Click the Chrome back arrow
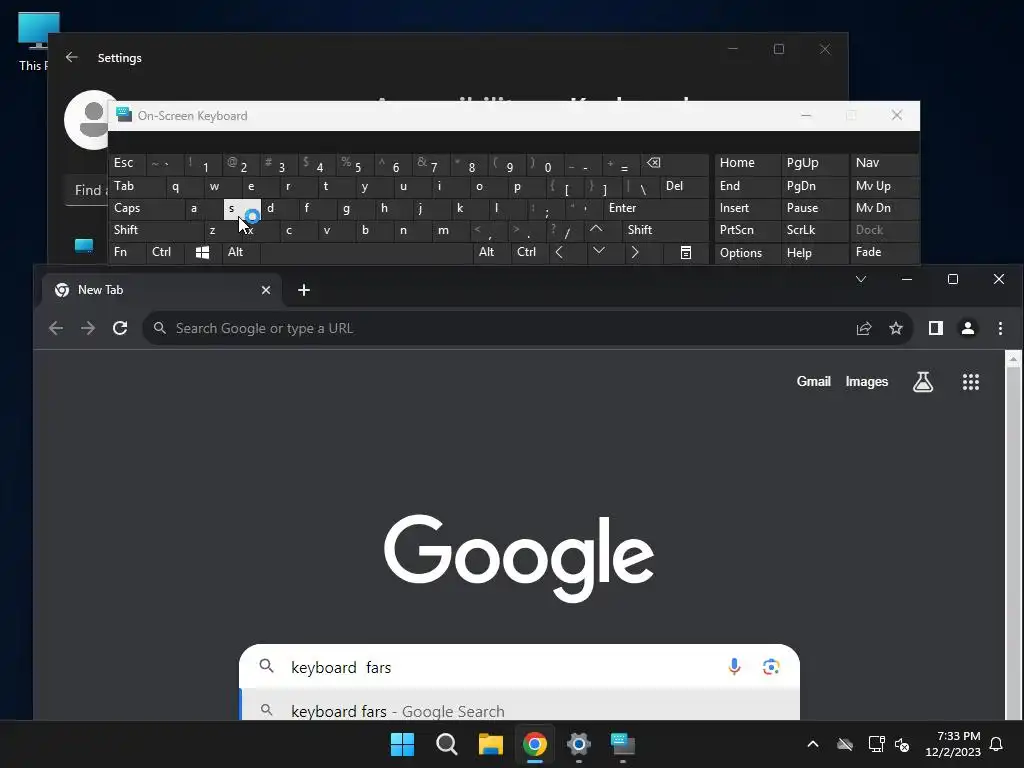The width and height of the screenshot is (1024, 768). pyautogui.click(x=56, y=328)
